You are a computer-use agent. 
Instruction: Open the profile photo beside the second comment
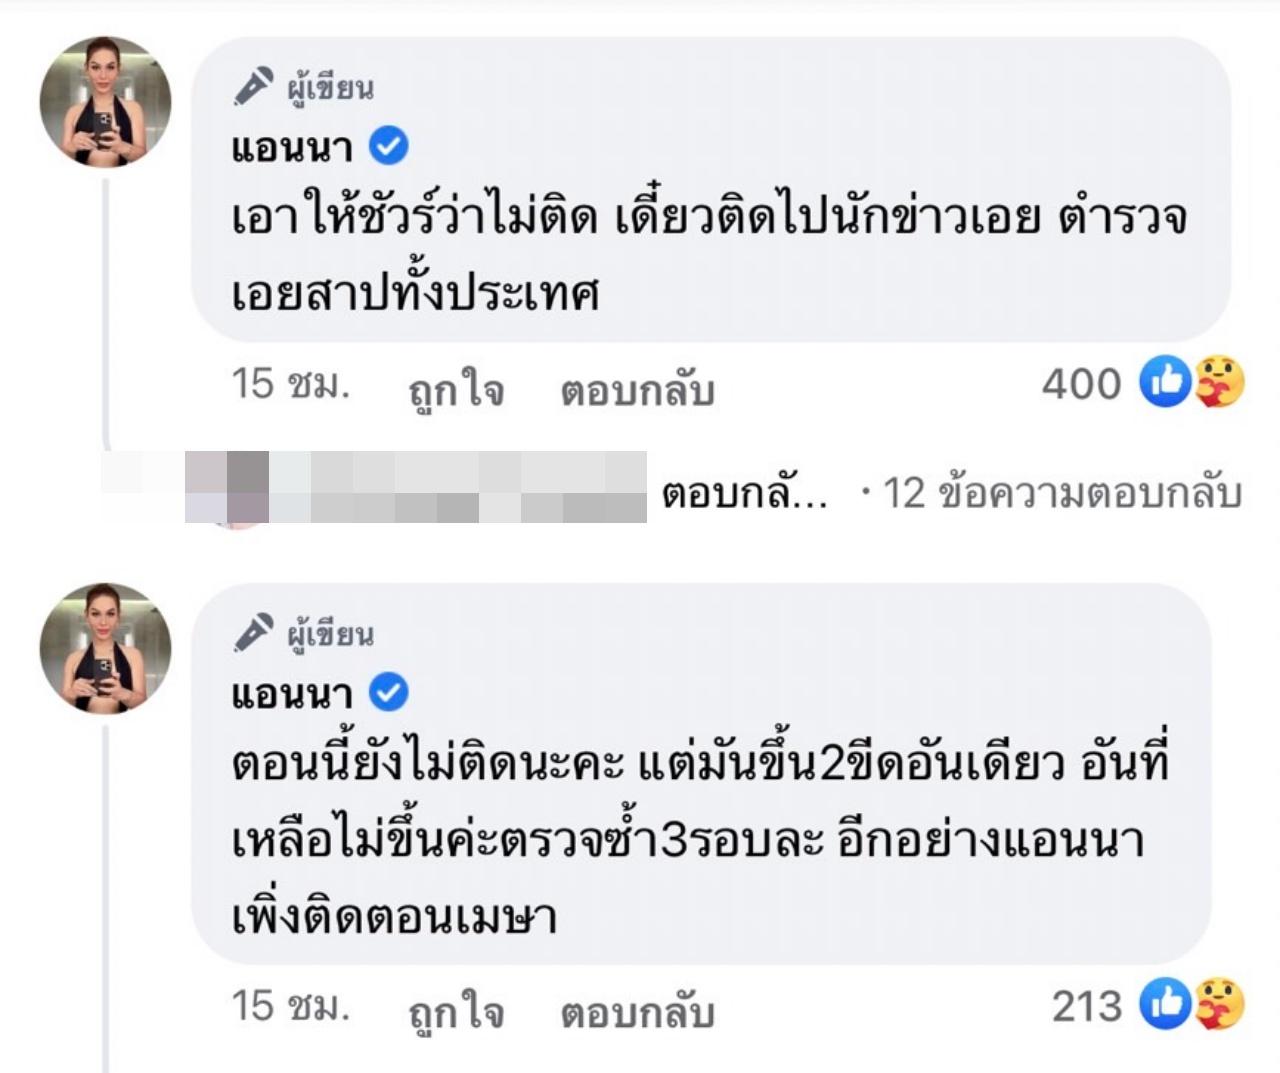[105, 648]
